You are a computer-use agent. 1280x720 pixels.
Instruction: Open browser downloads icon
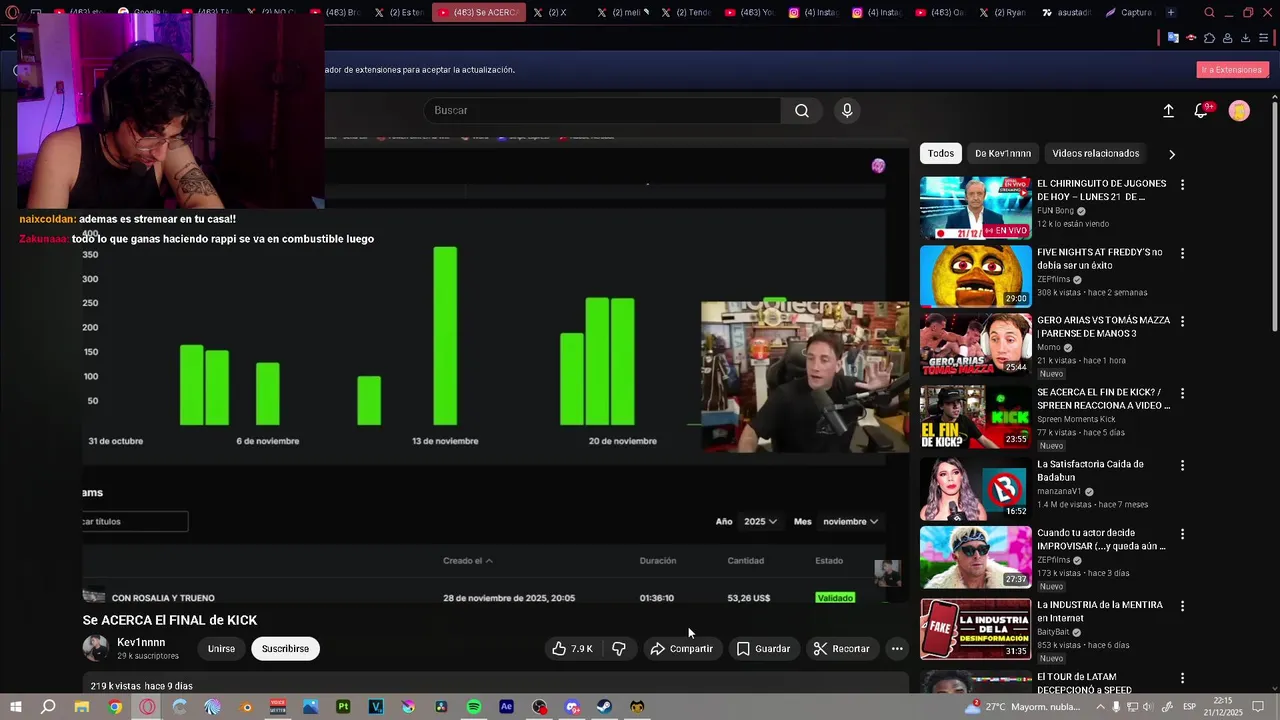(1245, 38)
